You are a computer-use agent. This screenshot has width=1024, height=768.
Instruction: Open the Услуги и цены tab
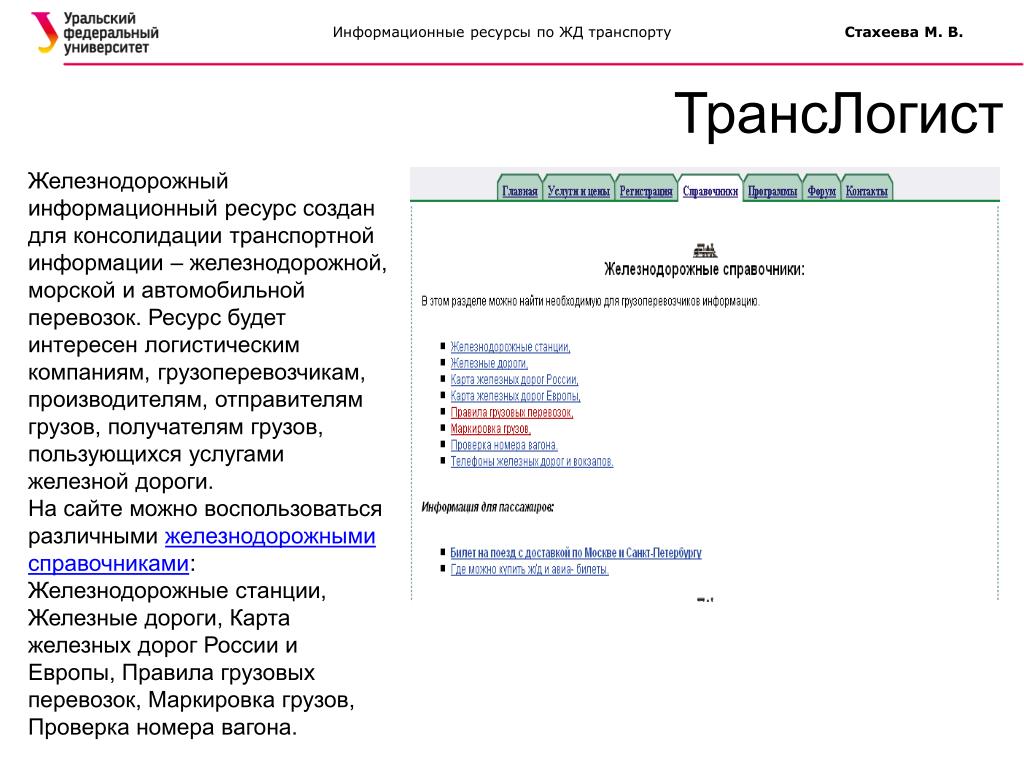[x=579, y=190]
